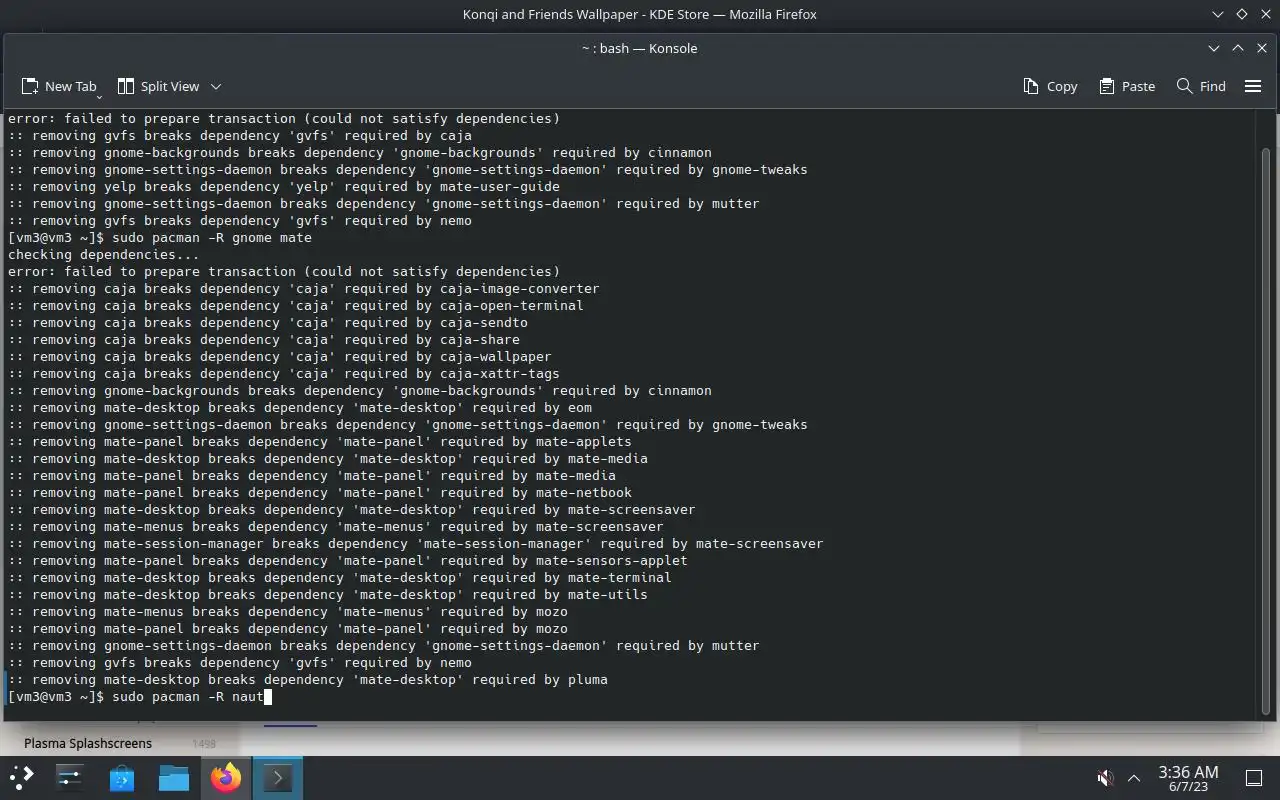Click the 'sudo pacman -R gnome mate' command line
Screen dimensions: 1280x800
(x=160, y=237)
